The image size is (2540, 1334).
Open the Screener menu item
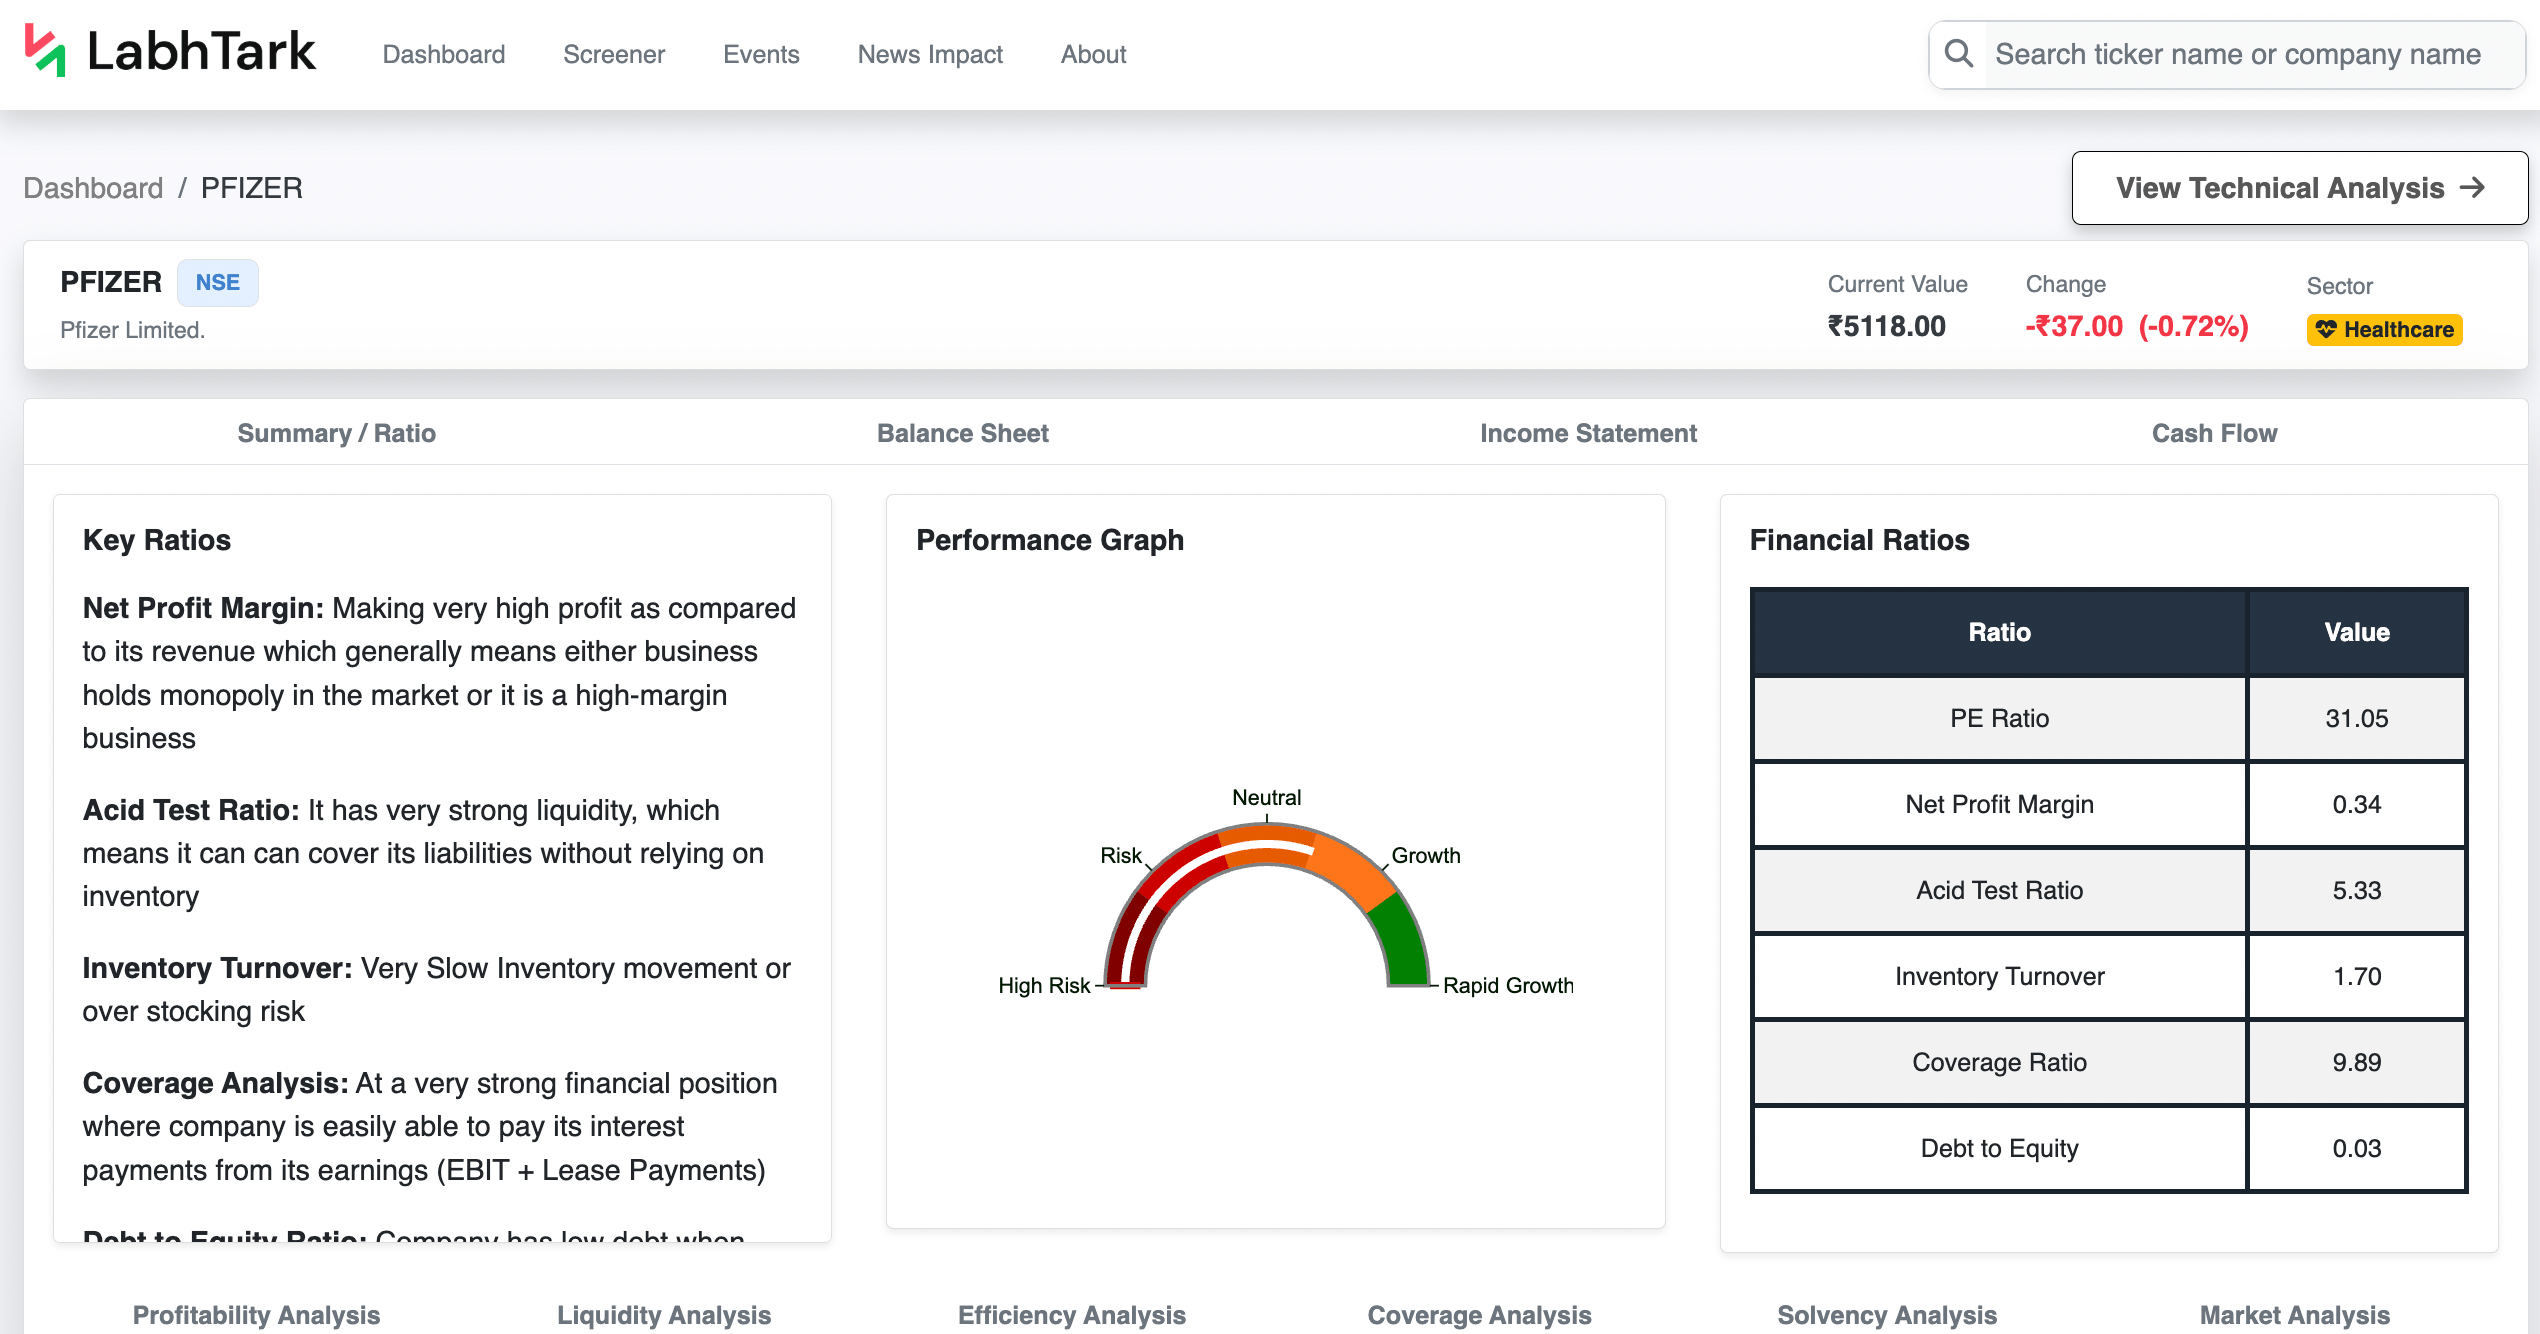tap(614, 54)
